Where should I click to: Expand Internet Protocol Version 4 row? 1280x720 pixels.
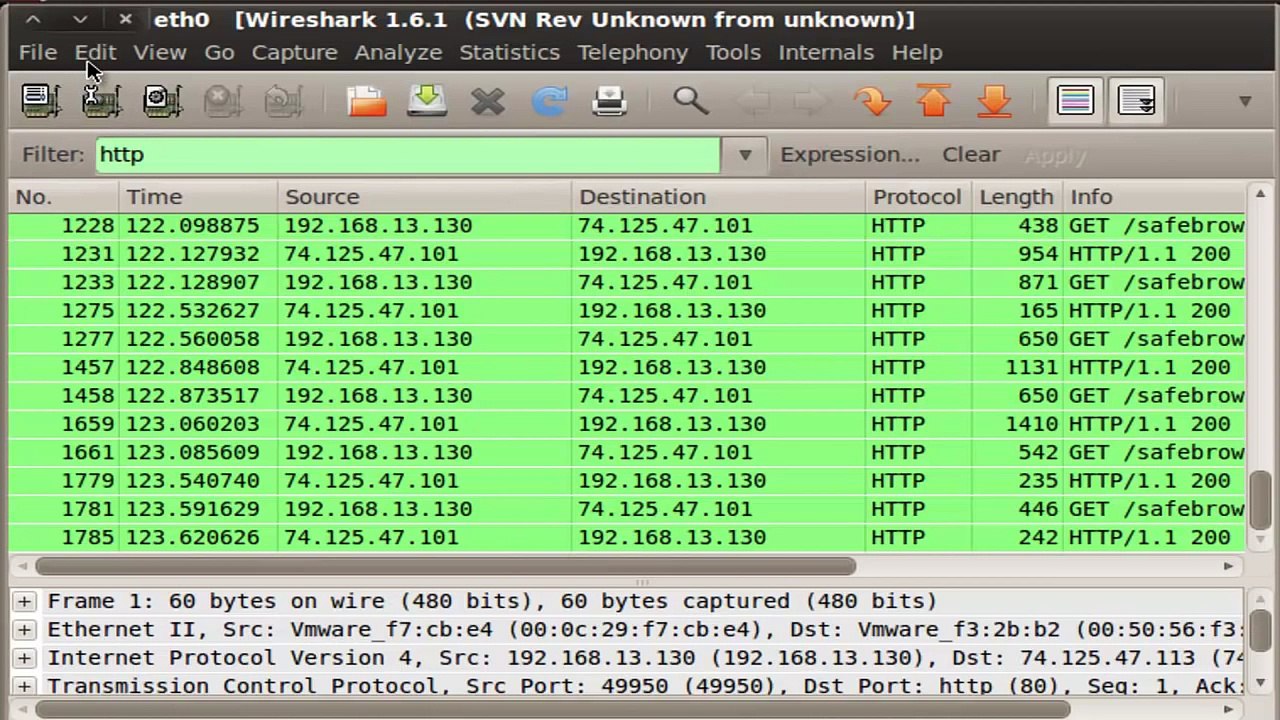(x=24, y=658)
